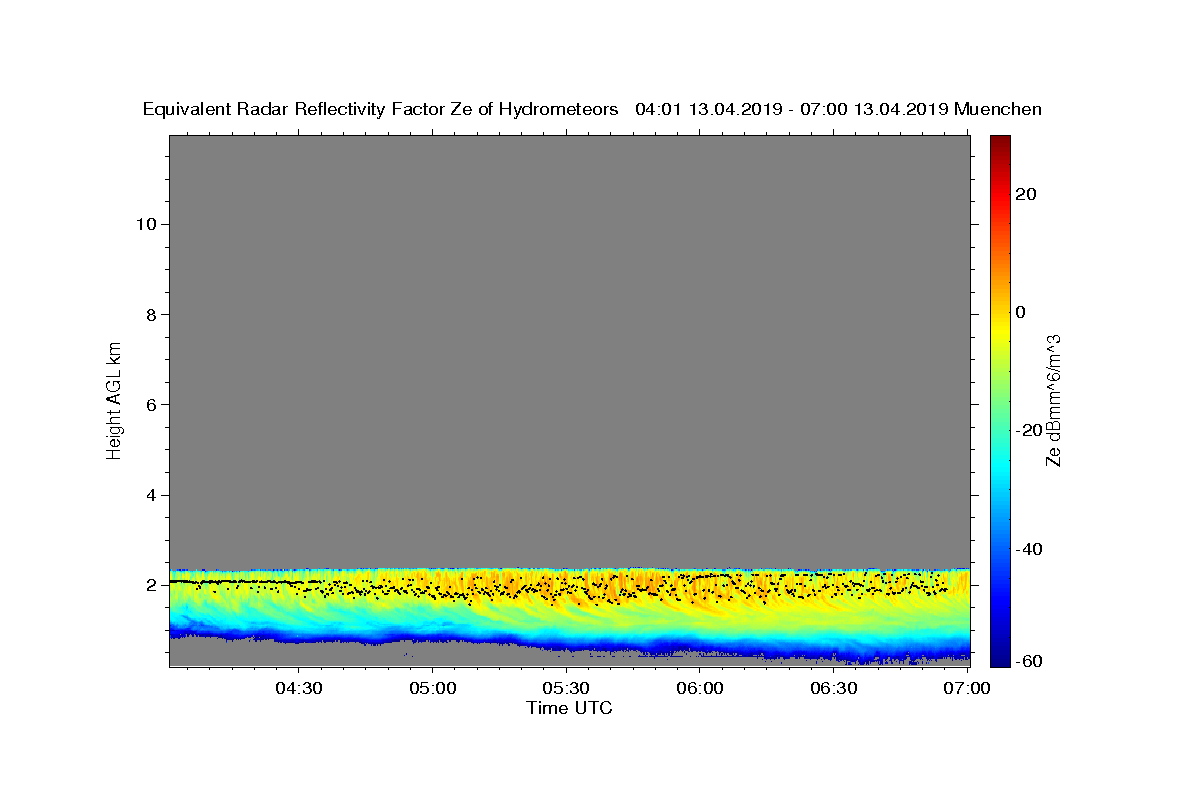Click the colorbar label -40
Image resolution: width=1200 pixels, height=800 pixels.
1029,549
